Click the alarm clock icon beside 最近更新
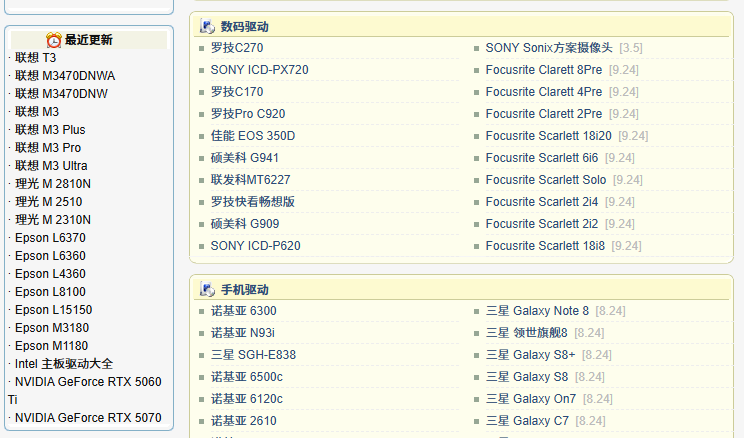 pyautogui.click(x=54, y=40)
